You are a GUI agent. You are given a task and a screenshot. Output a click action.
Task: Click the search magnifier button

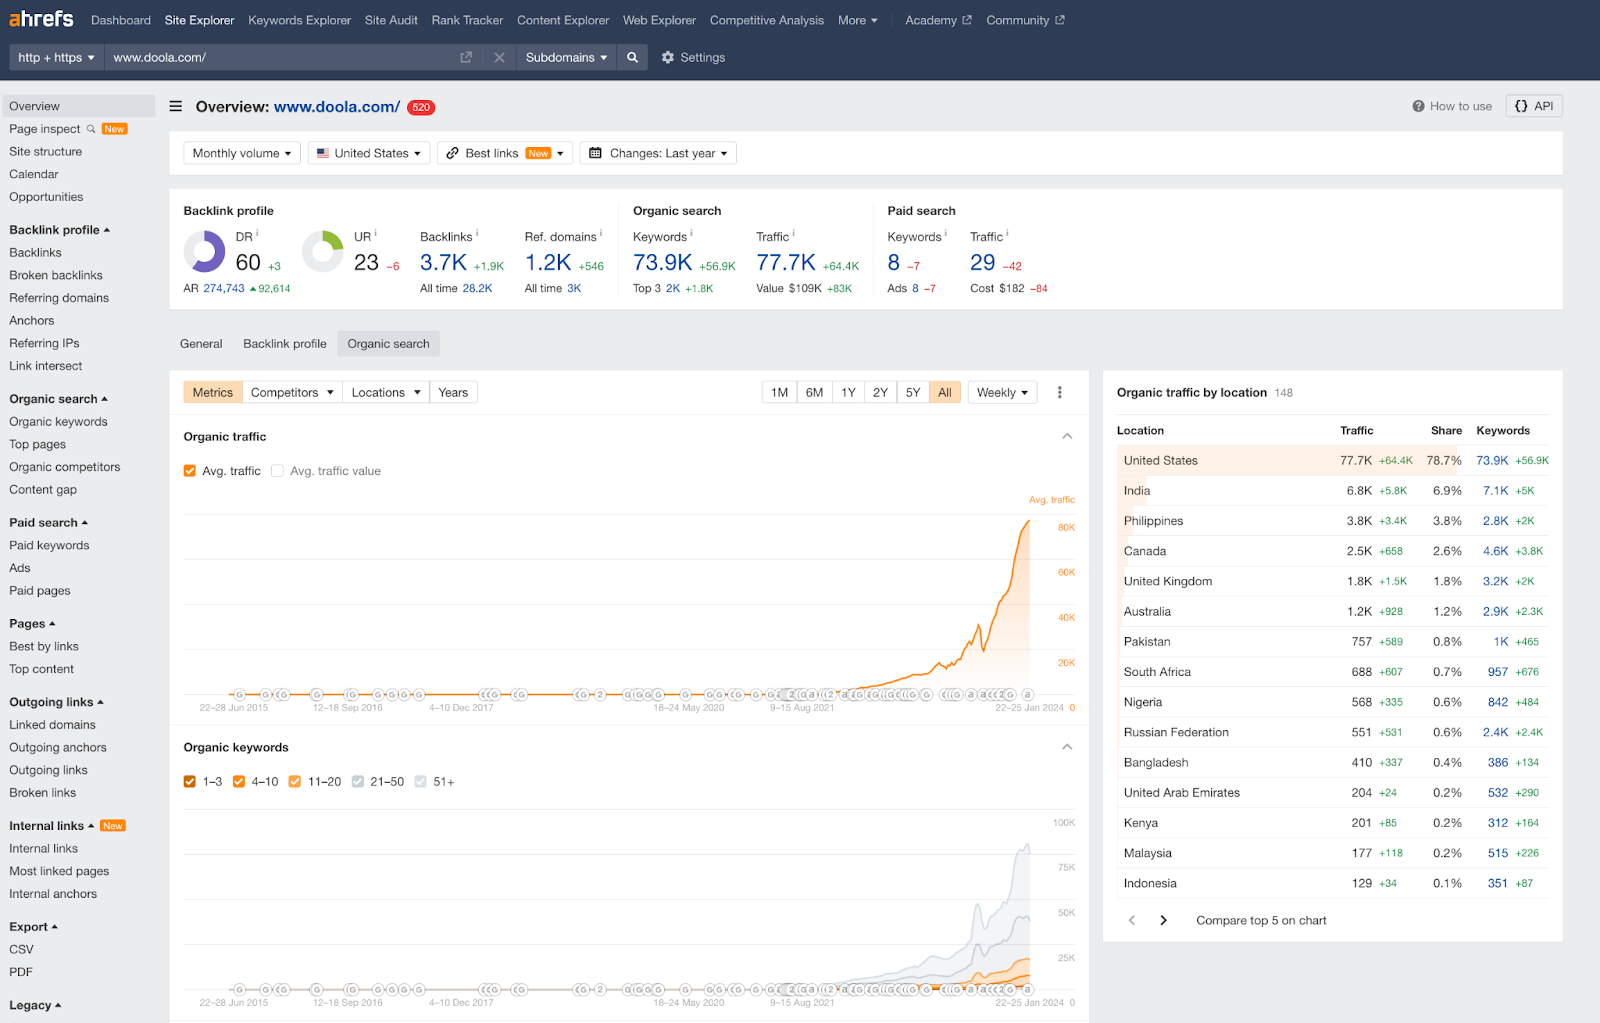tap(632, 57)
